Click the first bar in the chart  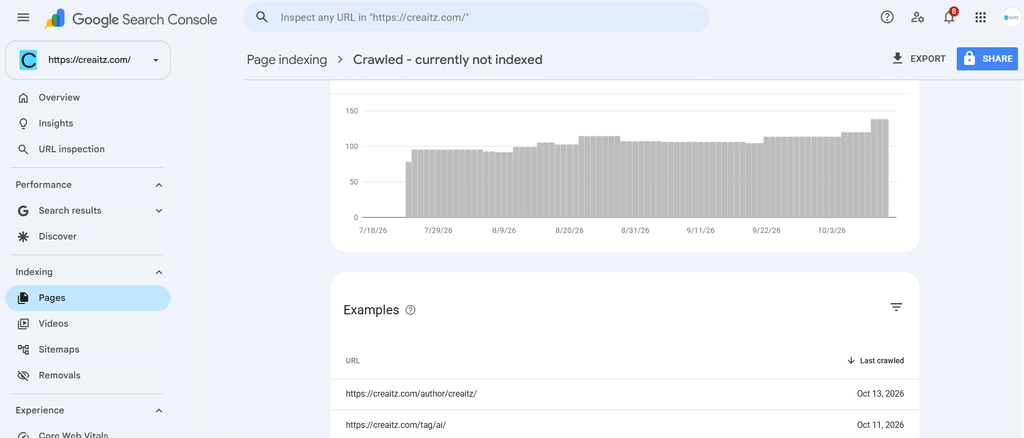point(409,189)
